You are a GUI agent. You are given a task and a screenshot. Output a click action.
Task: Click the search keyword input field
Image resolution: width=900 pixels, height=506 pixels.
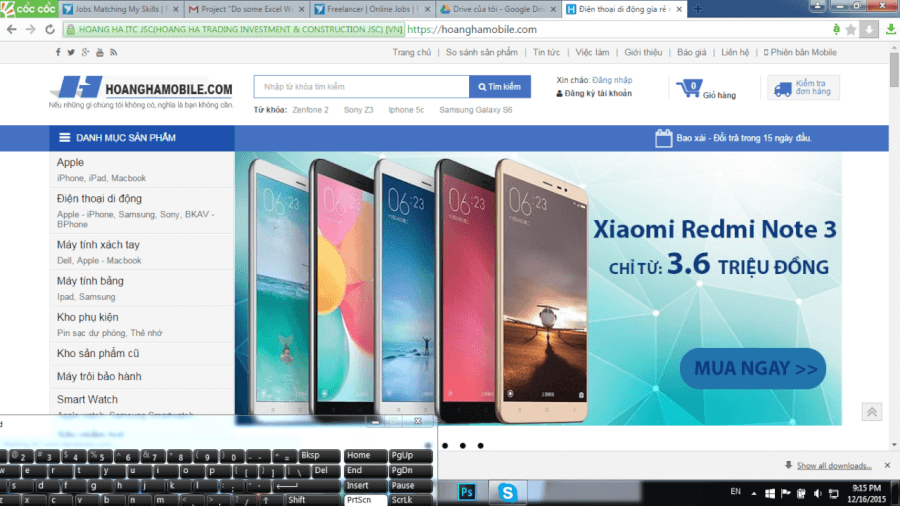coord(361,87)
